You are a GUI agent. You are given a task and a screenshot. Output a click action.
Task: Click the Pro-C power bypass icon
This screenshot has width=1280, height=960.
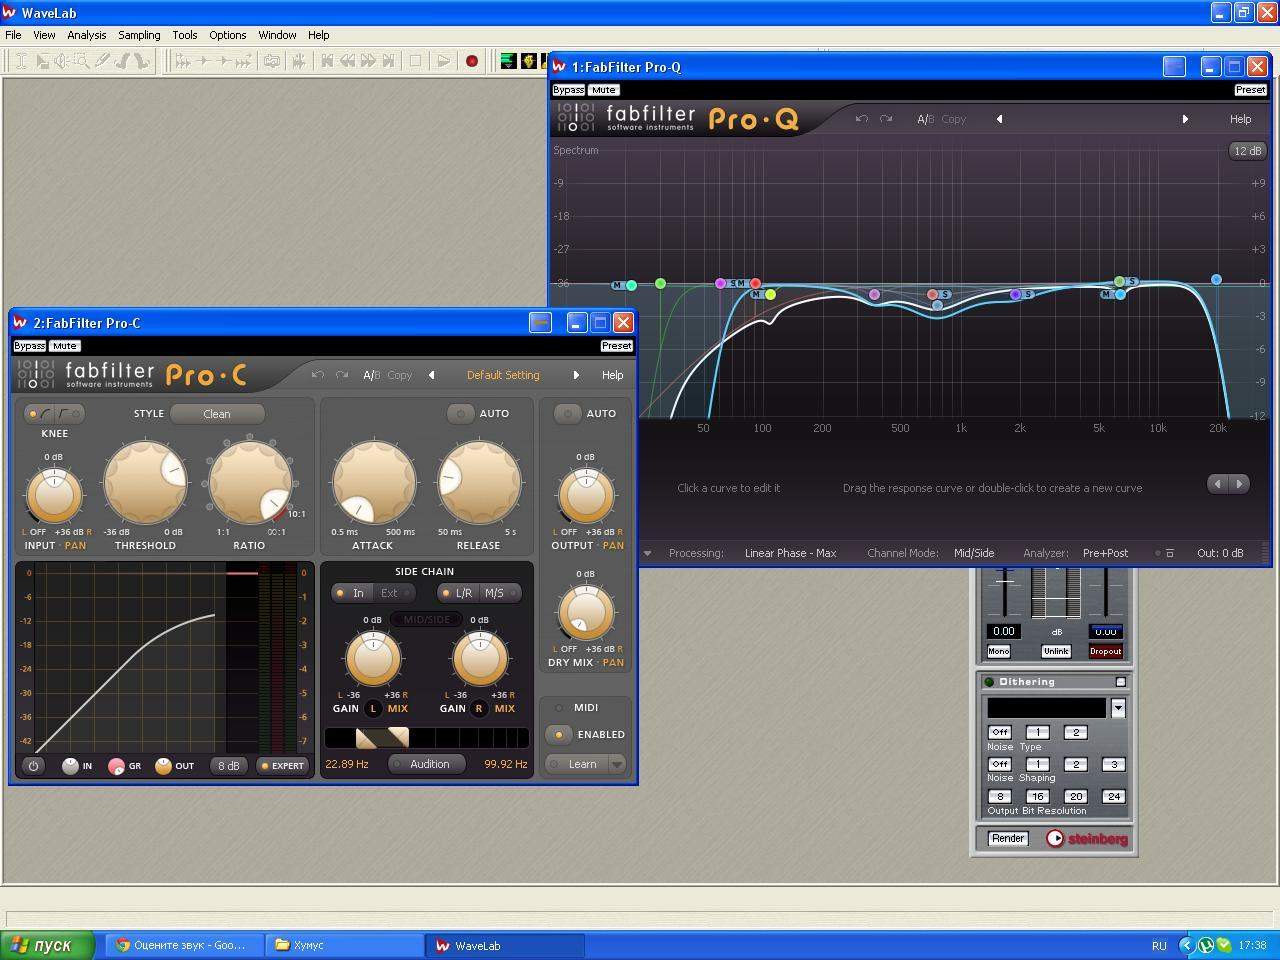point(33,766)
